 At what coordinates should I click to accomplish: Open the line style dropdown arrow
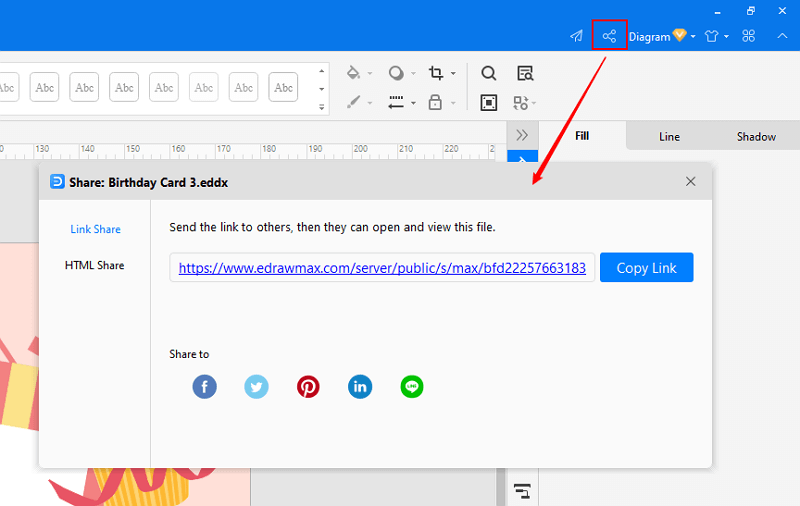pos(413,103)
